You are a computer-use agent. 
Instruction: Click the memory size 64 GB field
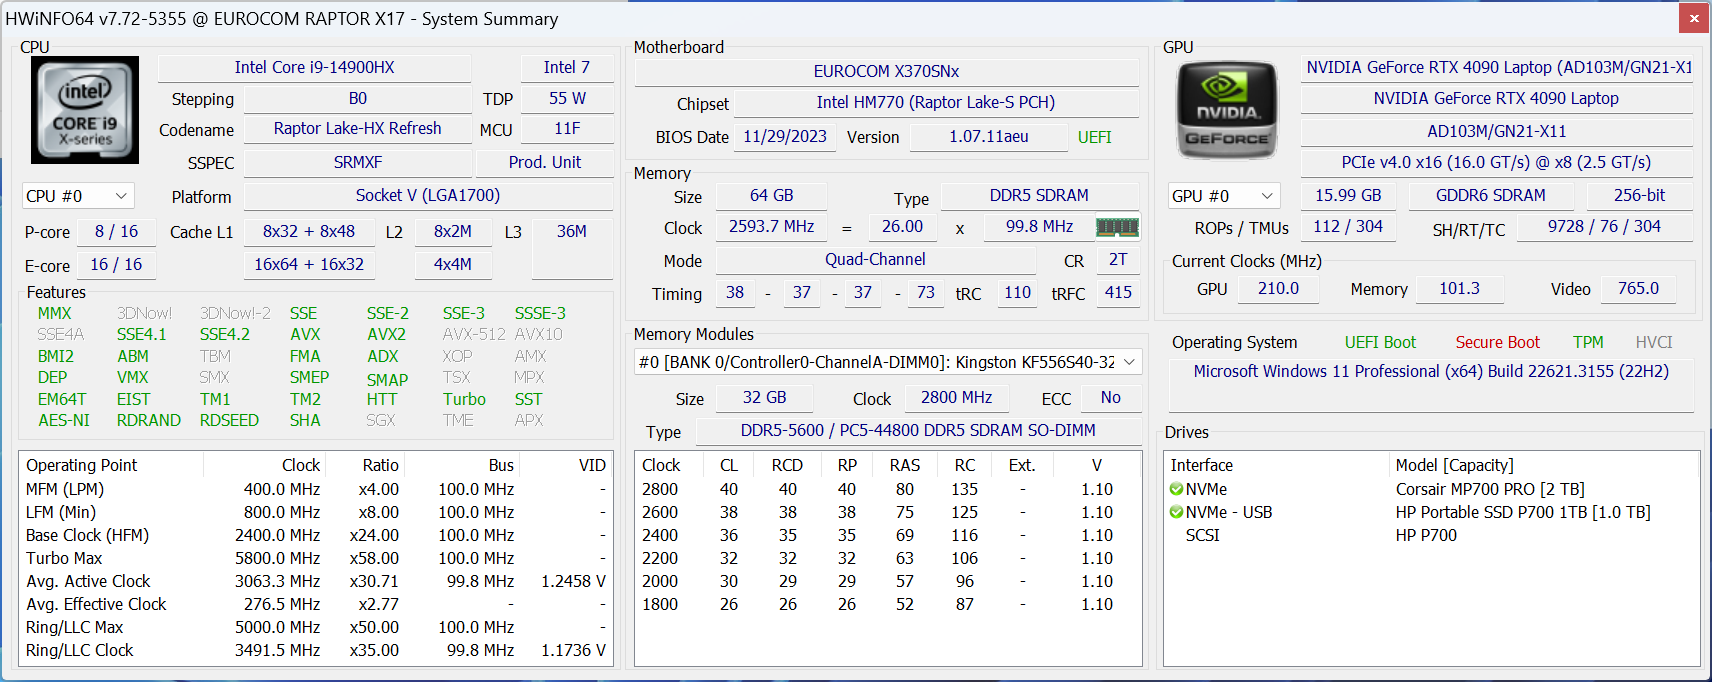[772, 195]
